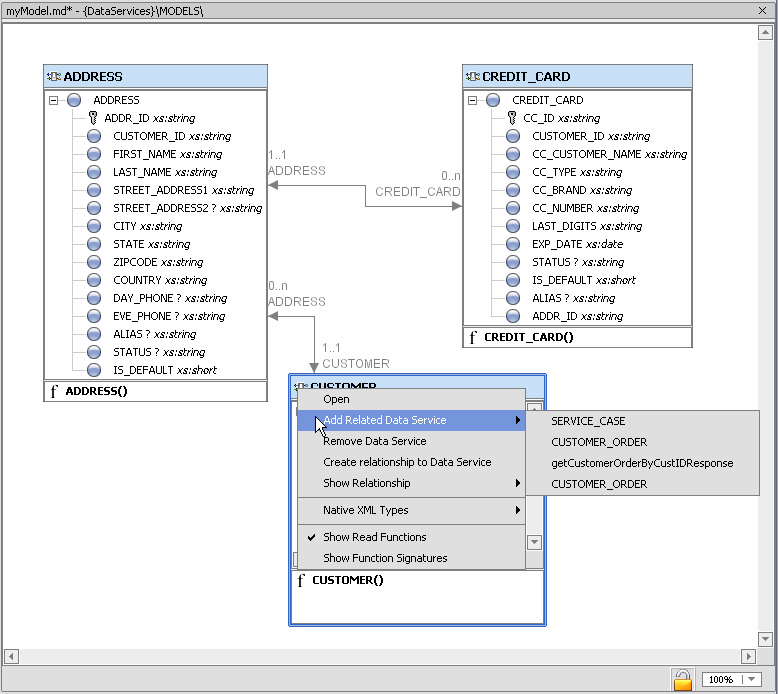Select the ADDRESS root element circle icon

click(74, 100)
